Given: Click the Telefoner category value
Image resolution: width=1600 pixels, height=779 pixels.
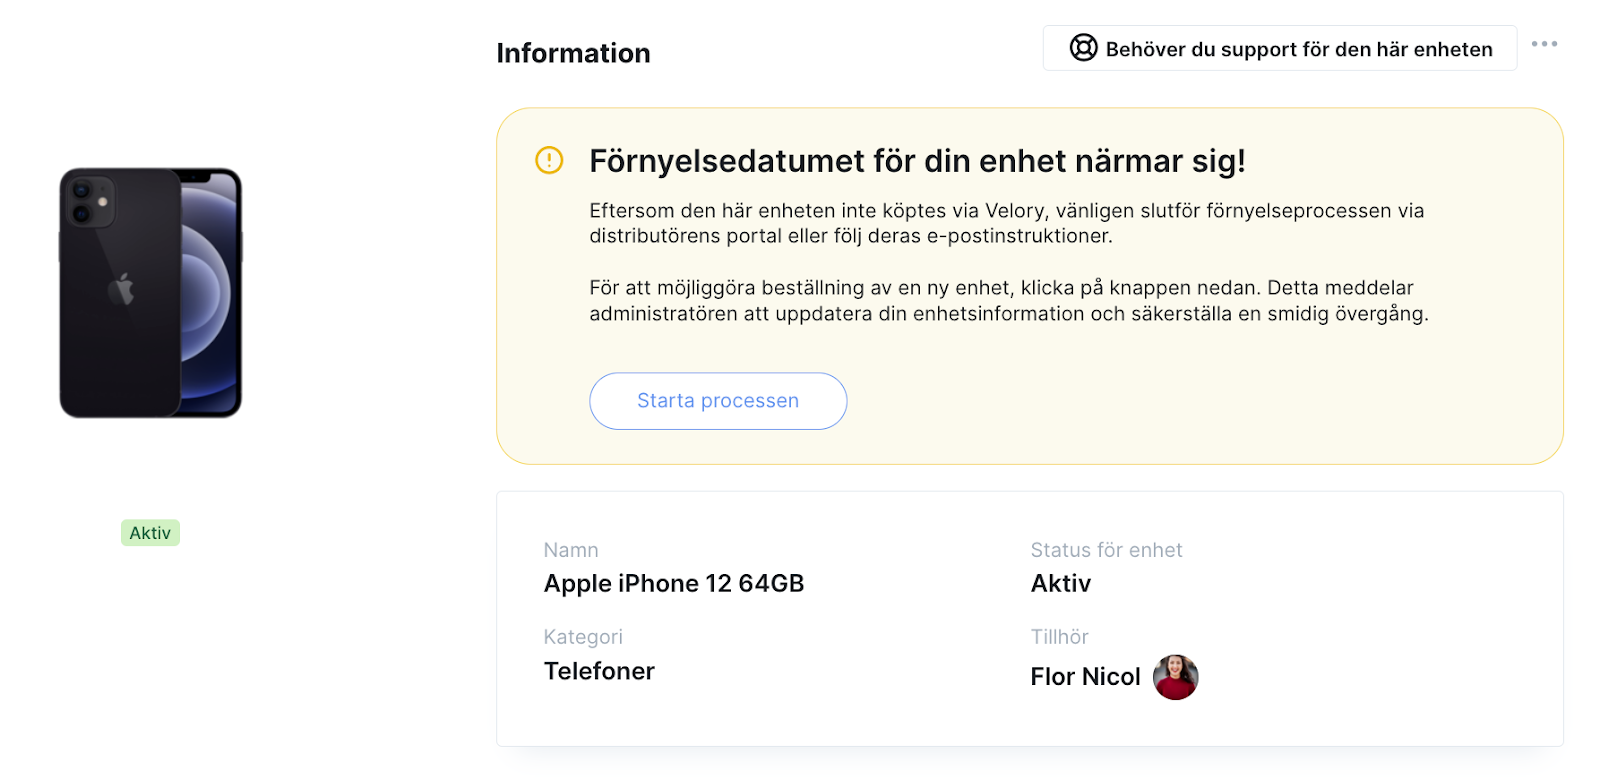Looking at the screenshot, I should coord(599,671).
